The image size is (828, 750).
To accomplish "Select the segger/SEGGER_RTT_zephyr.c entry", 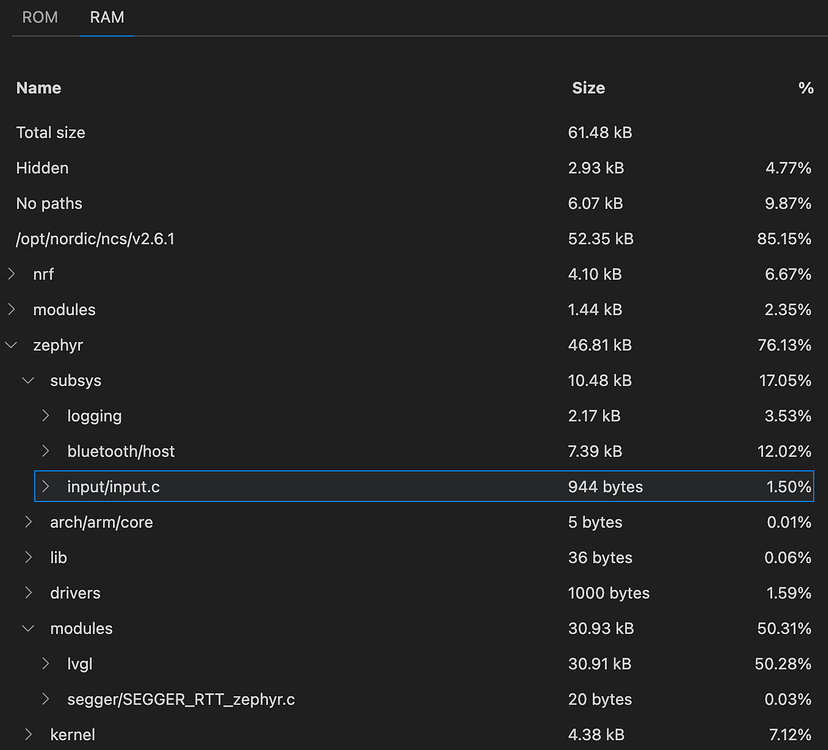I will pyautogui.click(x=181, y=699).
